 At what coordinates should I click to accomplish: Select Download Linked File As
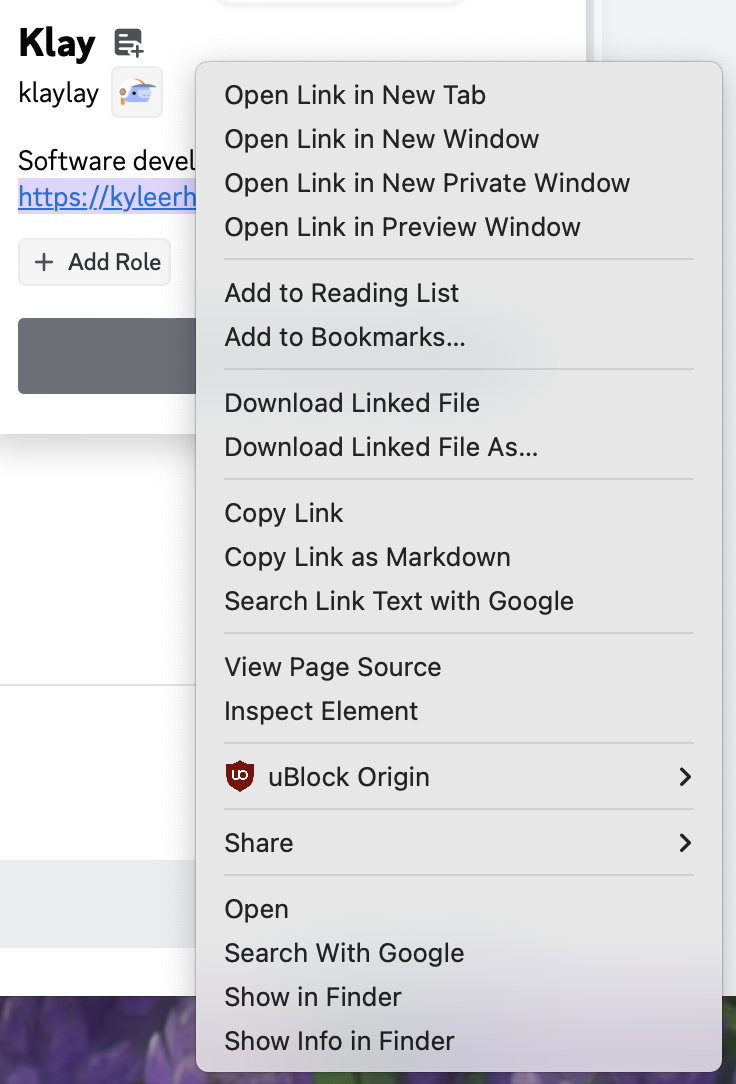[382, 447]
